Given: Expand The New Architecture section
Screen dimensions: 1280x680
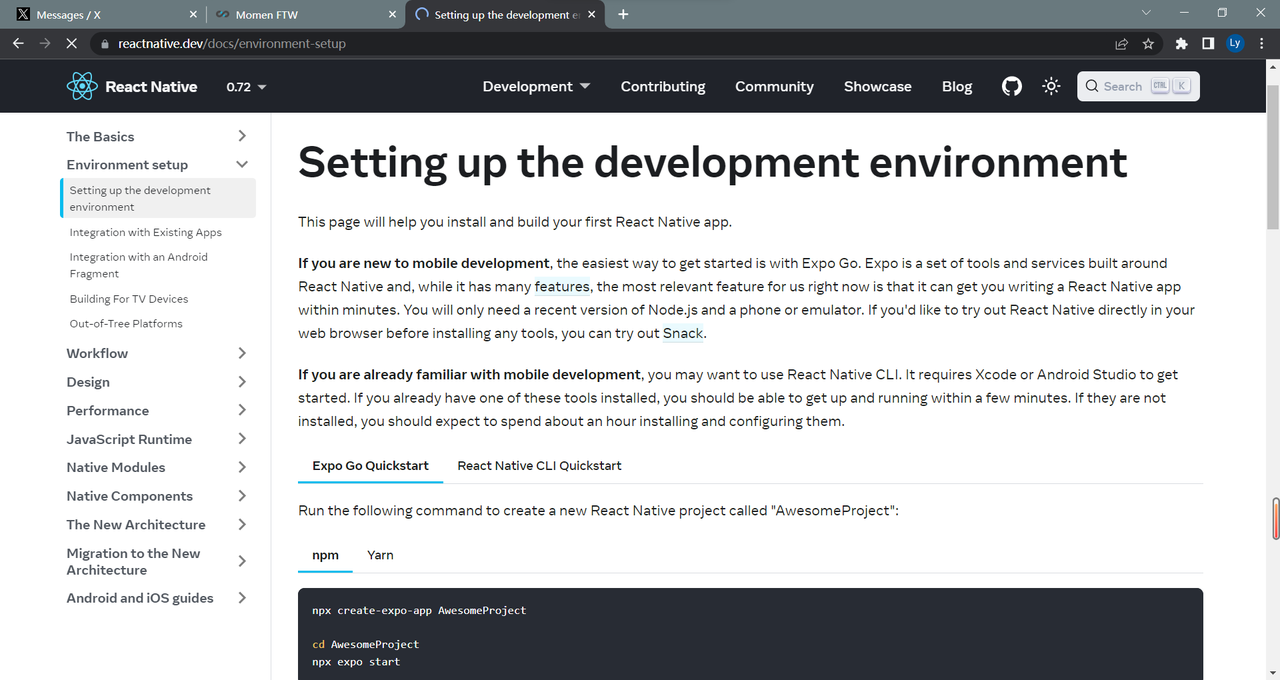Looking at the screenshot, I should [156, 524].
